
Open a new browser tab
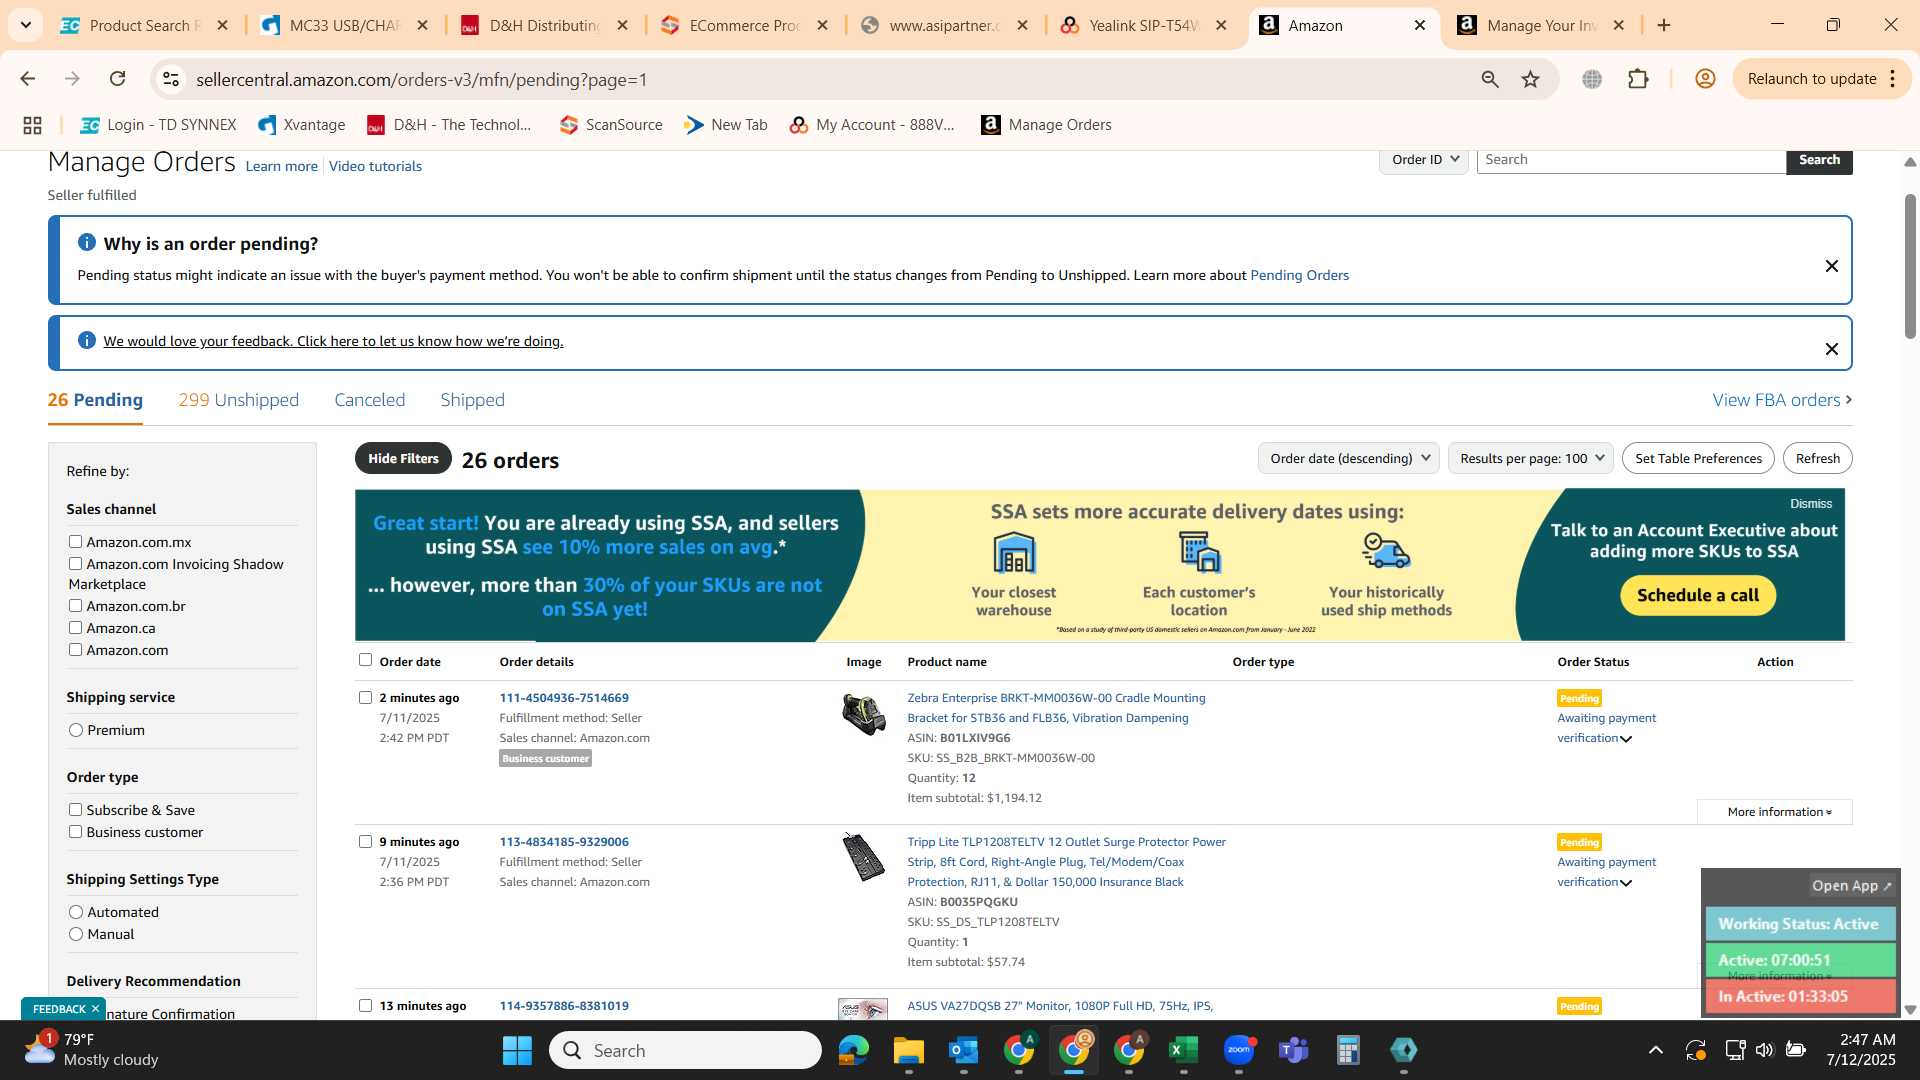coord(1664,25)
